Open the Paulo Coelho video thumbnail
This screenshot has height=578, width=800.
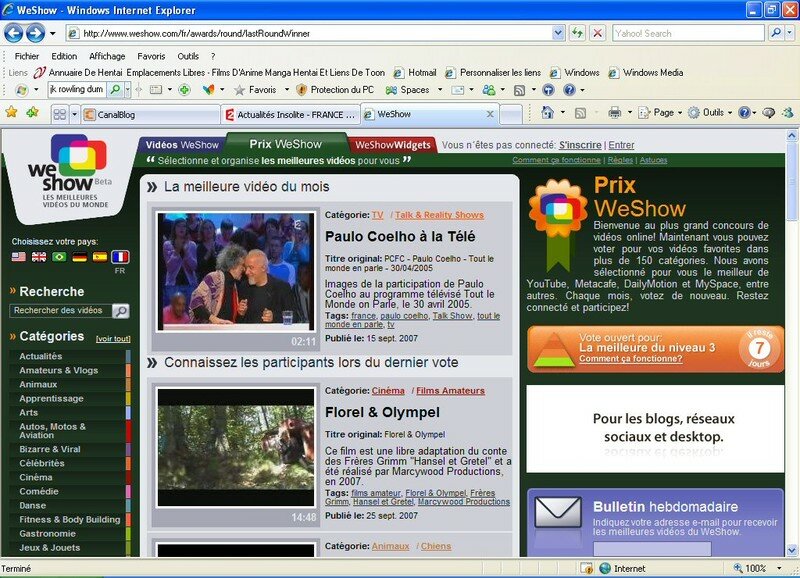tap(236, 271)
